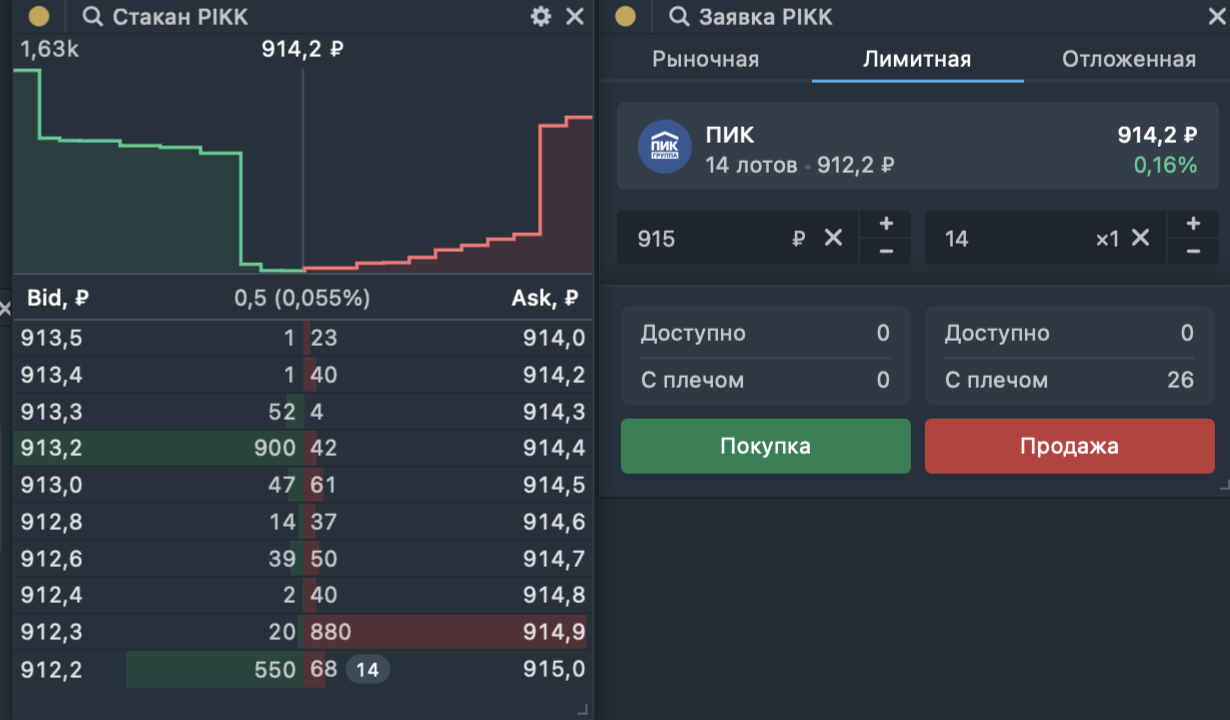Click the ПИК group logo

tap(664, 146)
